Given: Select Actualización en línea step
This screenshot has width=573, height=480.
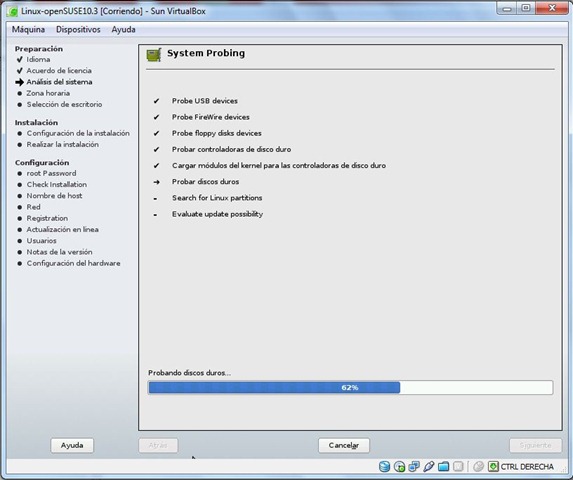Looking at the screenshot, I should (x=62, y=230).
